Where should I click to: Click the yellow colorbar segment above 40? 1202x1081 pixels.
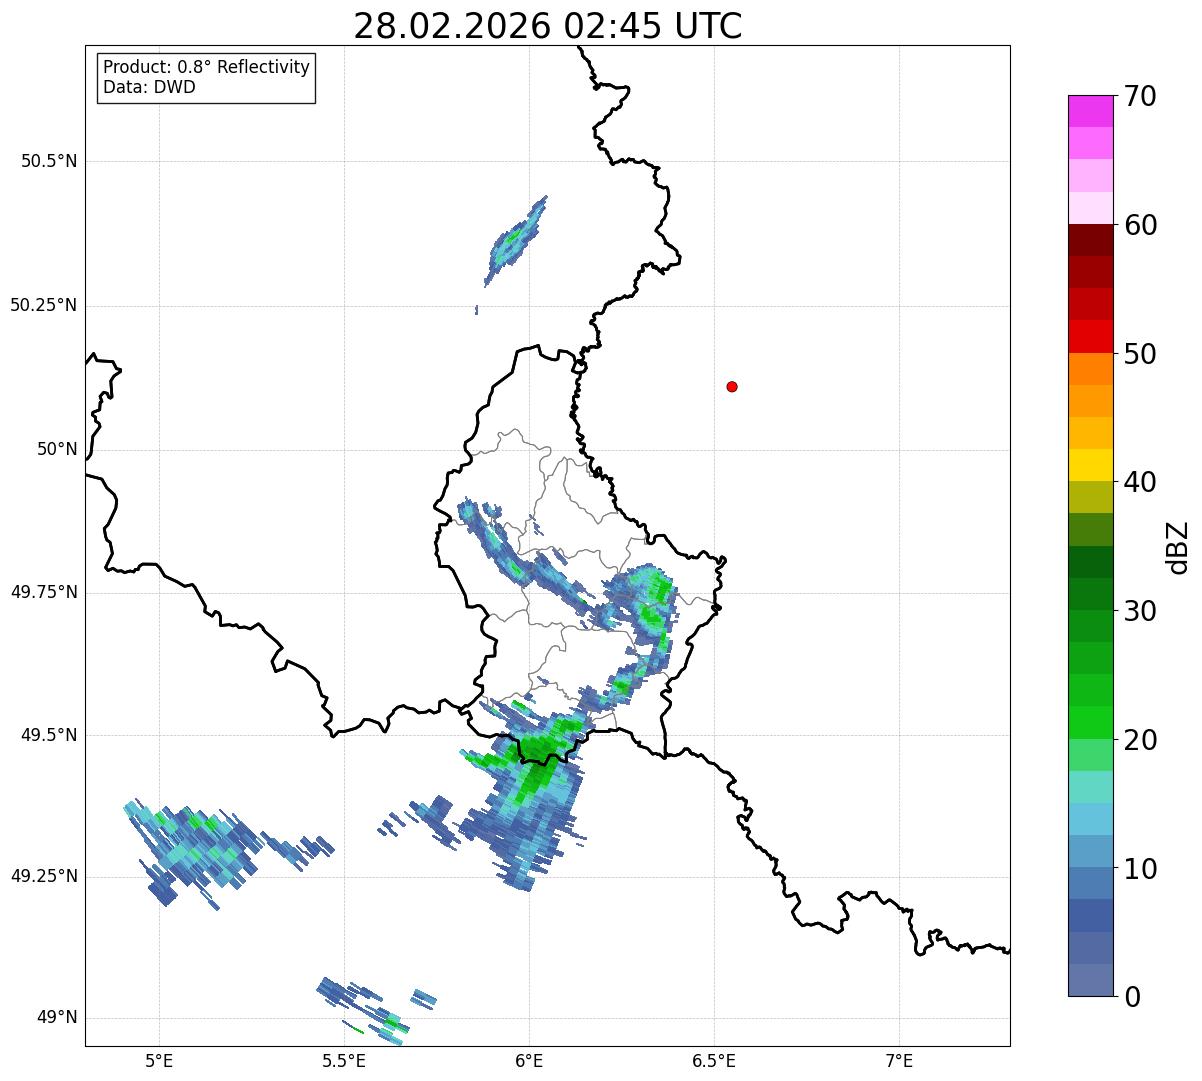(x=1090, y=465)
